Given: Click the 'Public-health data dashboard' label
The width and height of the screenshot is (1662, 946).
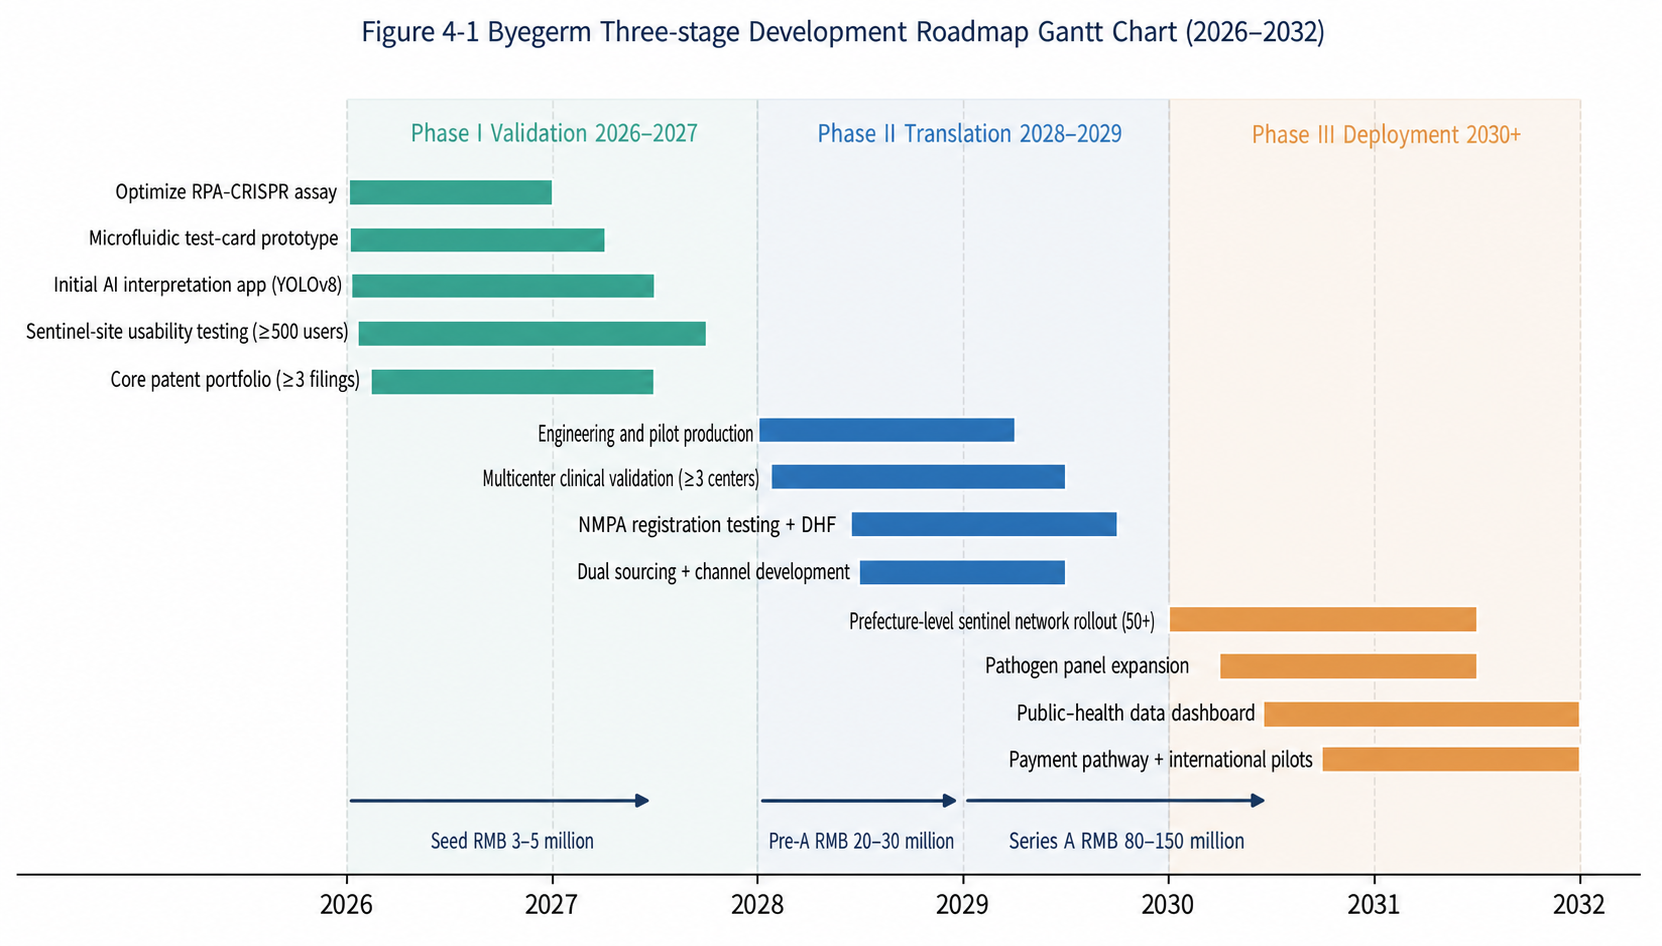Looking at the screenshot, I should (1136, 713).
